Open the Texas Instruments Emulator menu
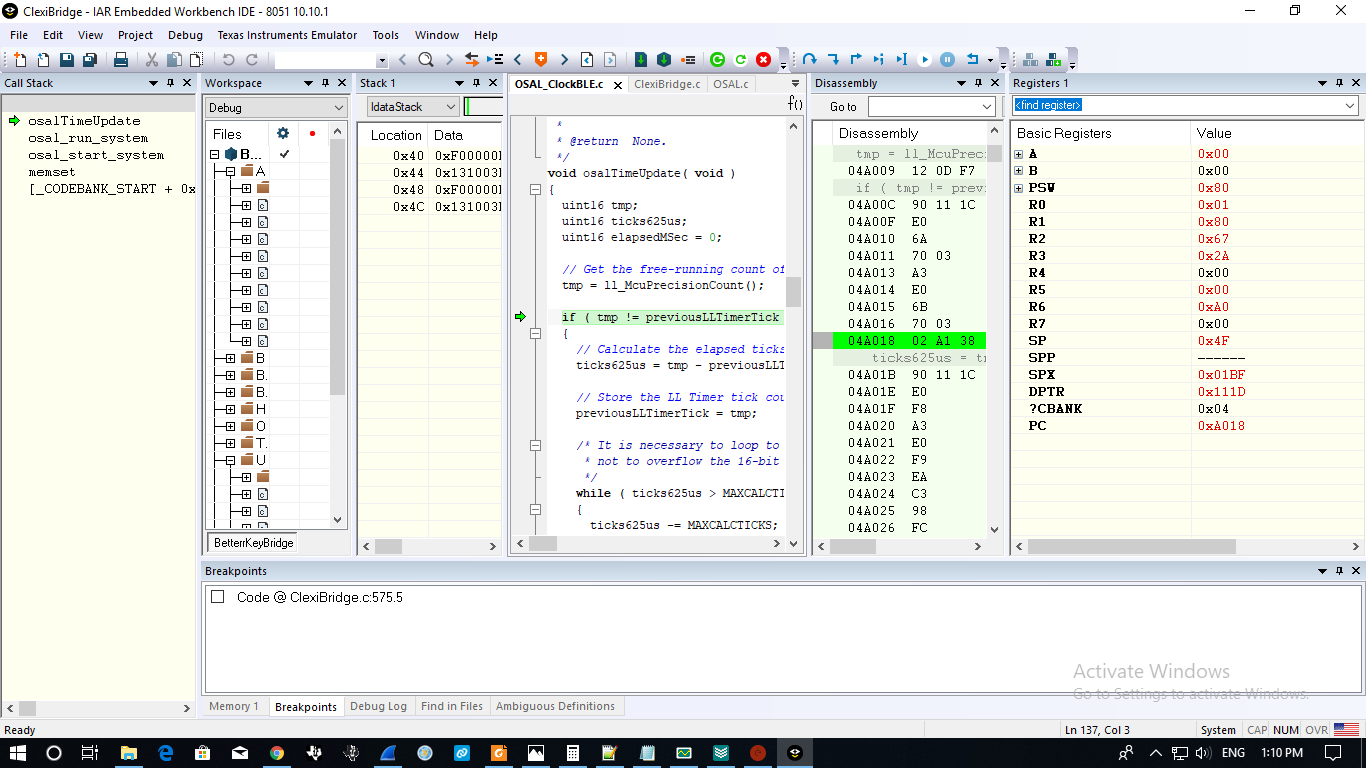This screenshot has height=768, width=1366. (x=287, y=35)
